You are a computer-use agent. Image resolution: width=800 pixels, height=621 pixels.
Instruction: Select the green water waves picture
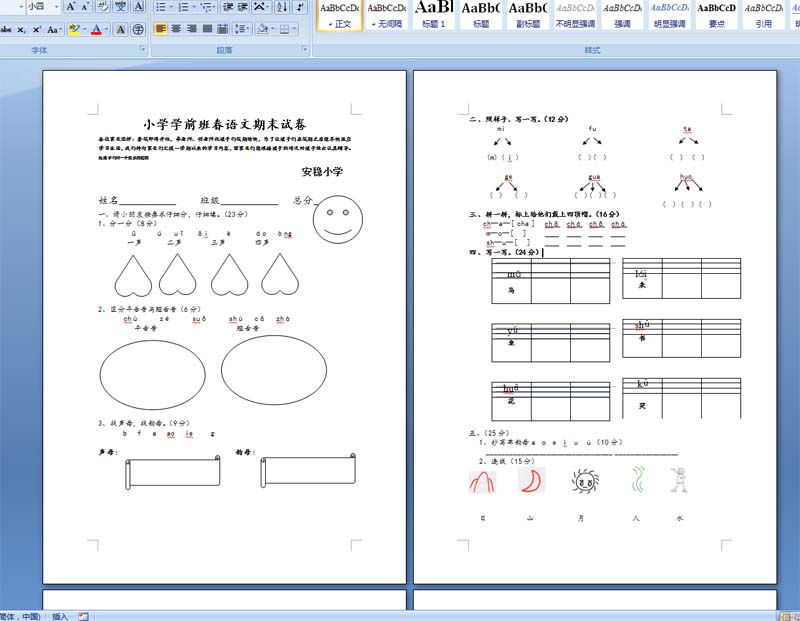(637, 480)
